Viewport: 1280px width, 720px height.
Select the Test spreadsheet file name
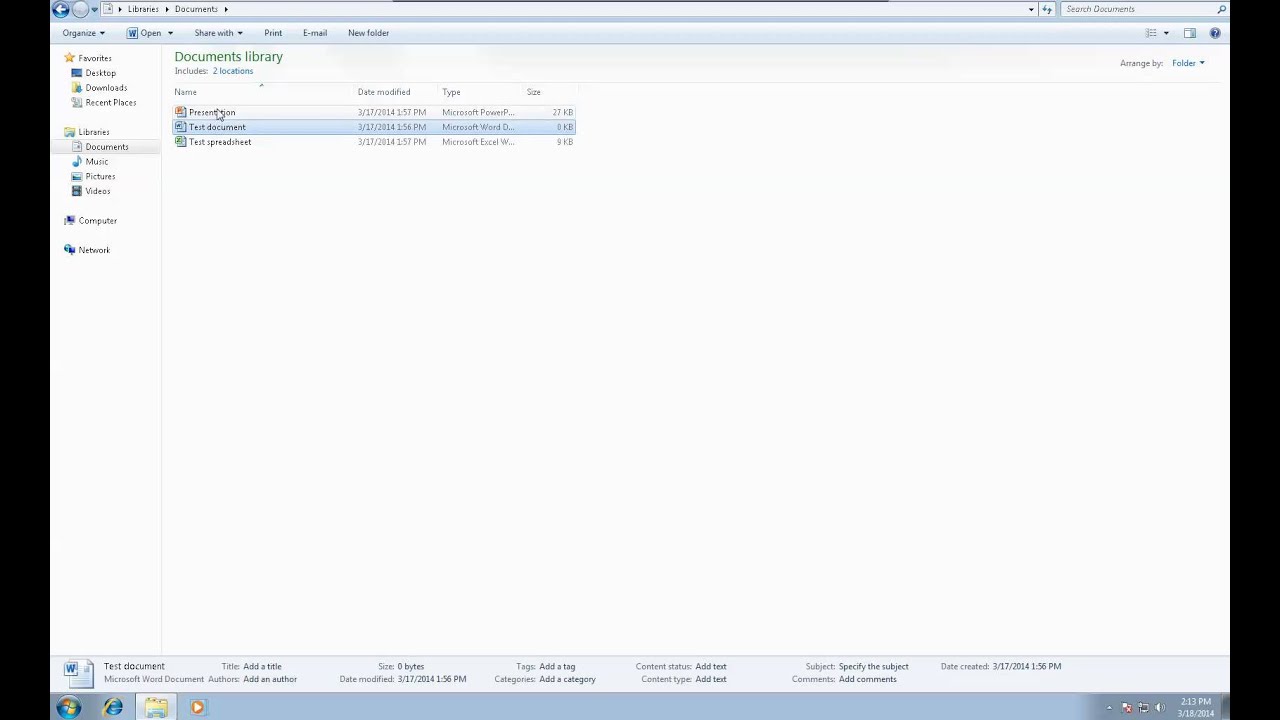click(220, 142)
